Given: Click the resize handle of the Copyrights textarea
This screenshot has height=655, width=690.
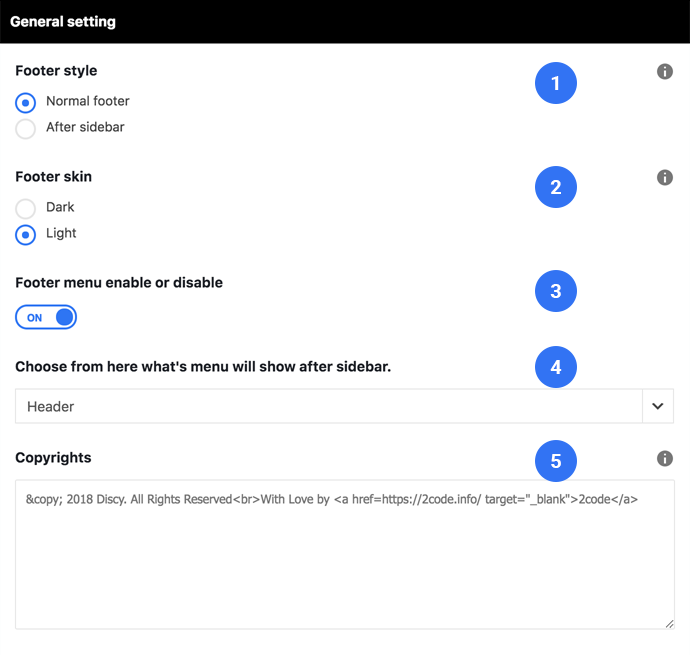Looking at the screenshot, I should [x=669, y=624].
